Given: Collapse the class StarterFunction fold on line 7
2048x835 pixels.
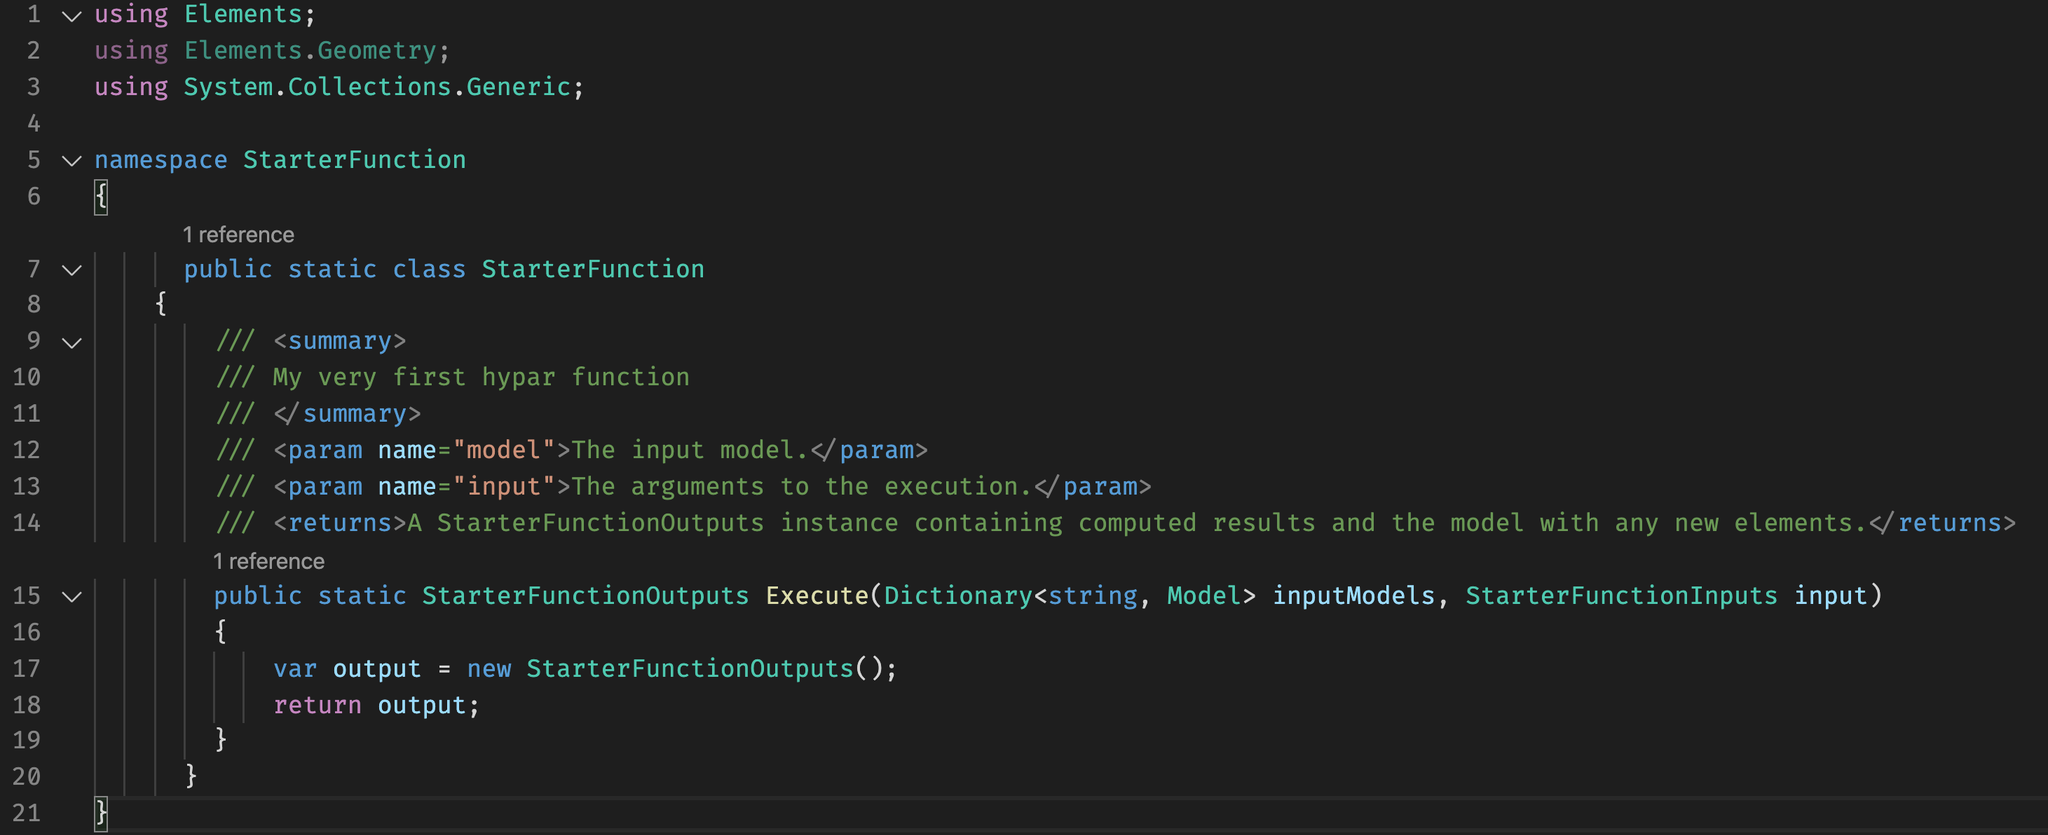Looking at the screenshot, I should pyautogui.click(x=72, y=269).
